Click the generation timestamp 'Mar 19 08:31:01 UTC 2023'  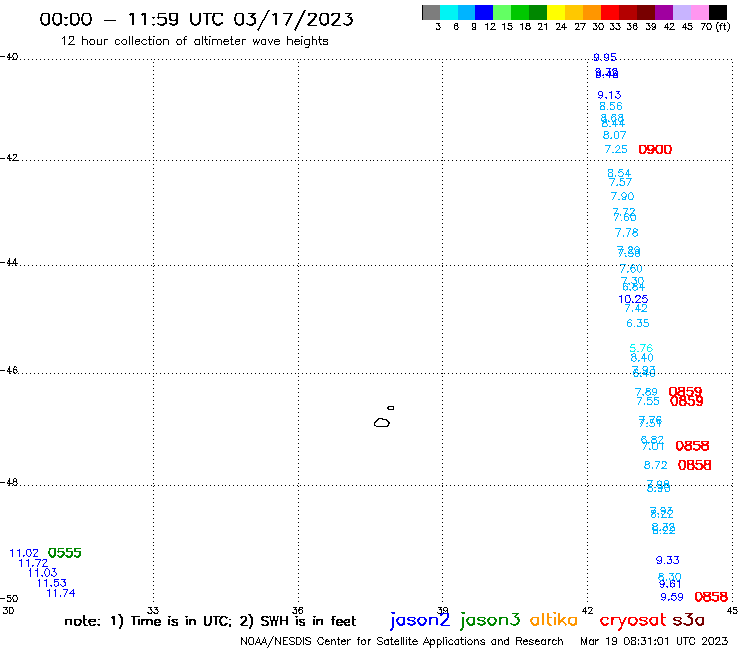pos(654,641)
